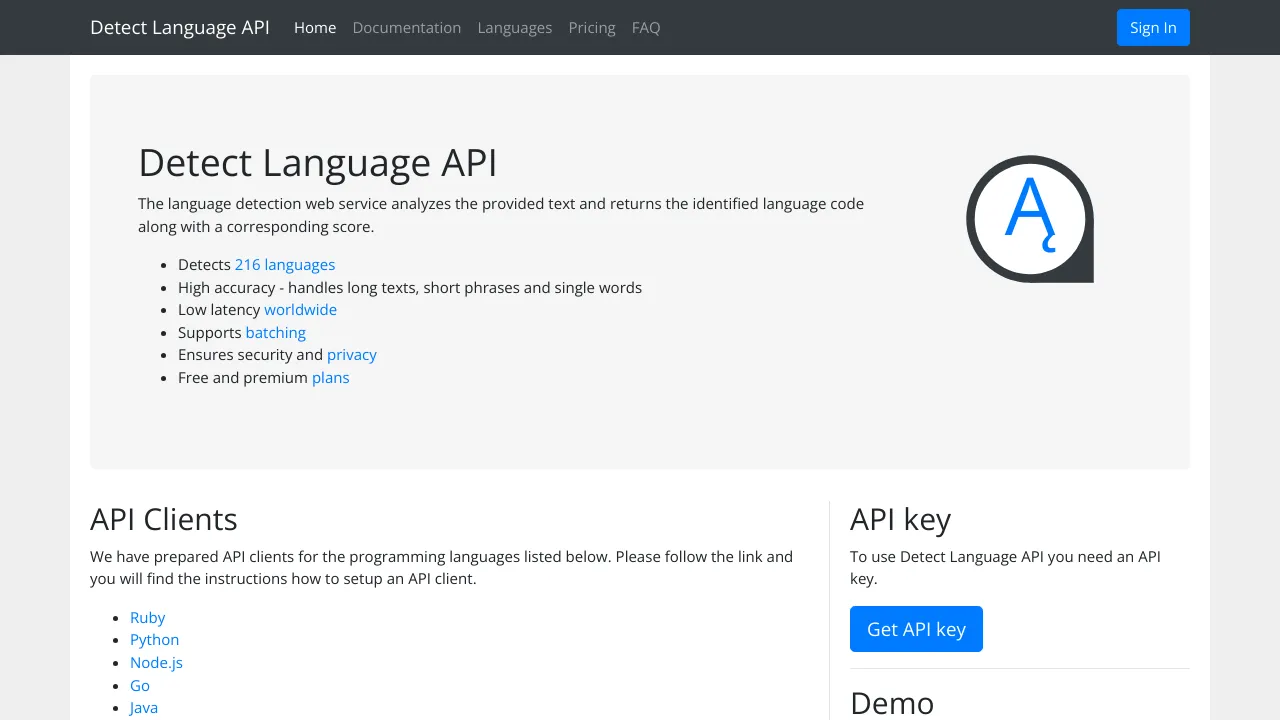
Task: Open the Python API client link
Action: click(x=155, y=640)
